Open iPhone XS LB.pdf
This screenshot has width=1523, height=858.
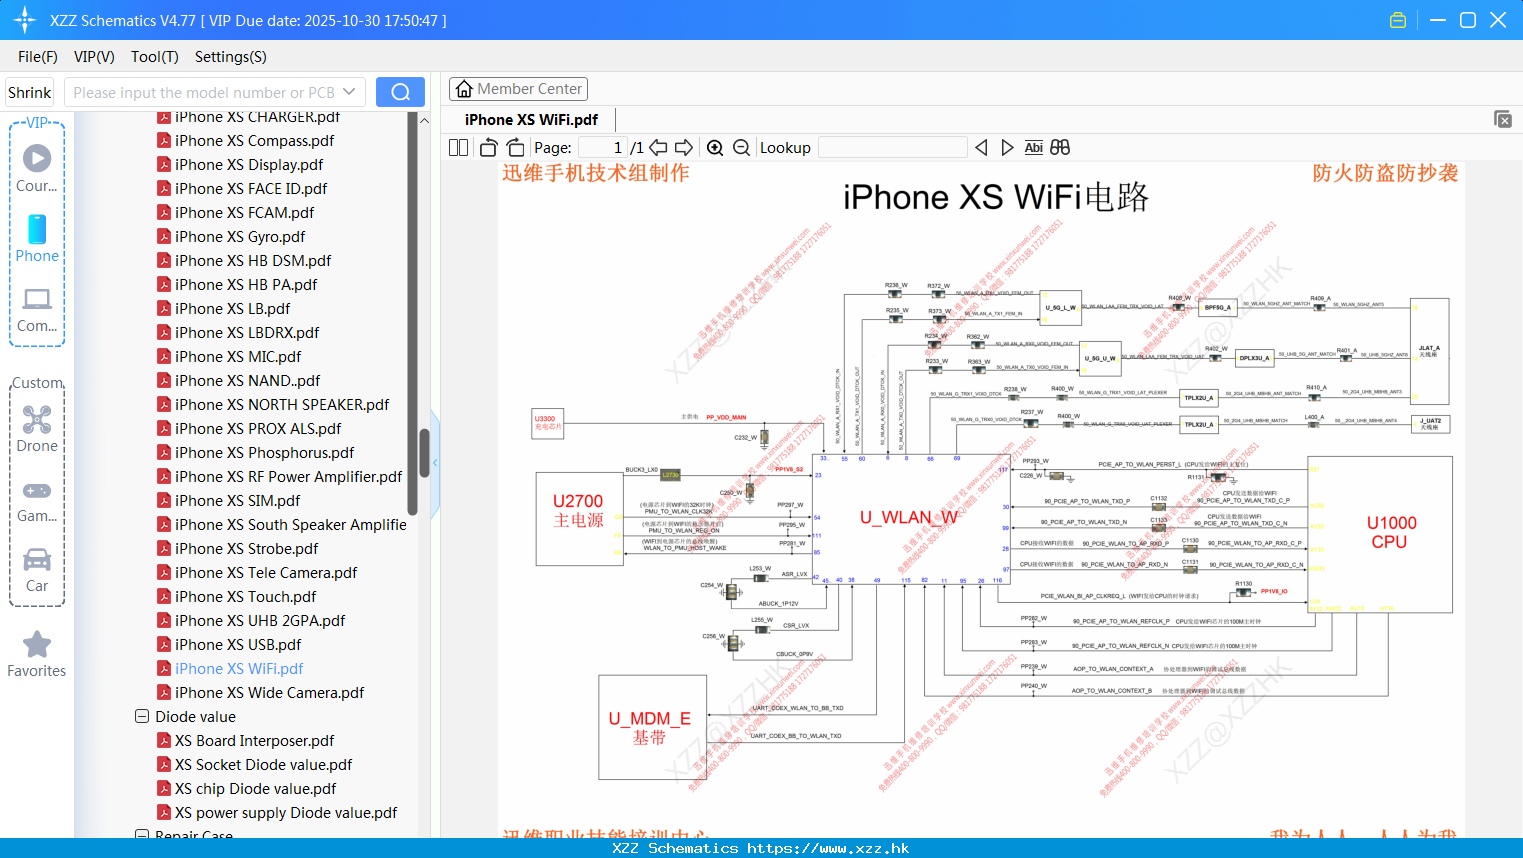click(232, 308)
